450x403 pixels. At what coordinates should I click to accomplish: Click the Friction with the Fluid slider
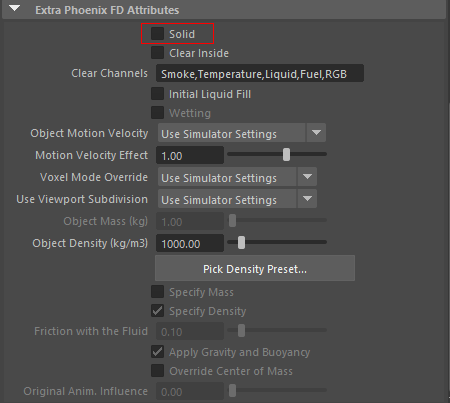pyautogui.click(x=277, y=331)
